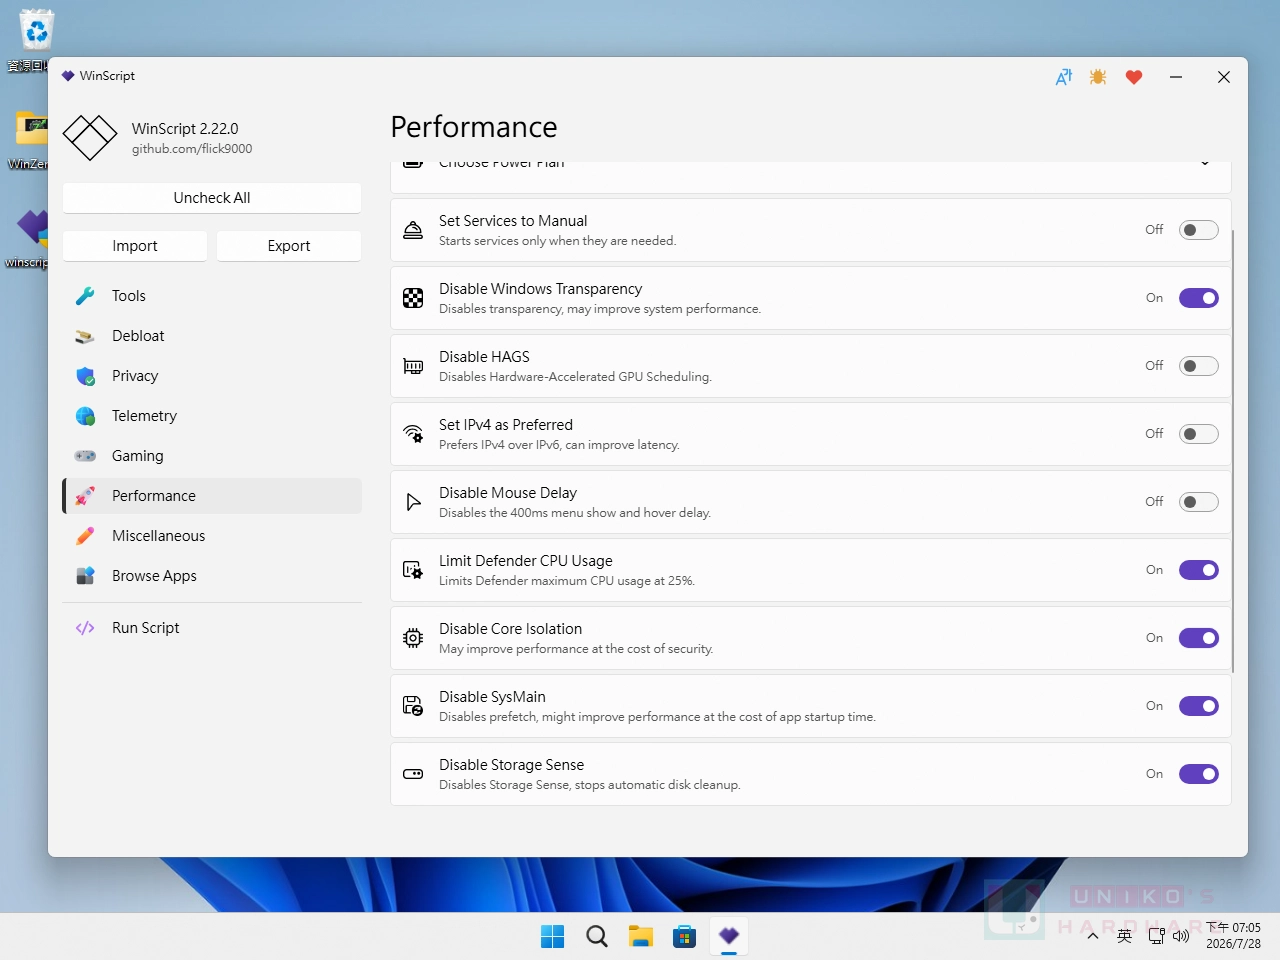The height and width of the screenshot is (960, 1280).
Task: Open the taskbar clock and date
Action: click(x=1233, y=936)
